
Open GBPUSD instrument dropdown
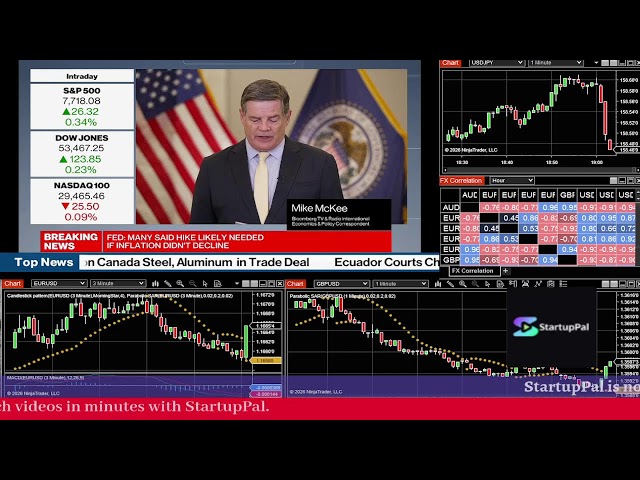(x=342, y=284)
